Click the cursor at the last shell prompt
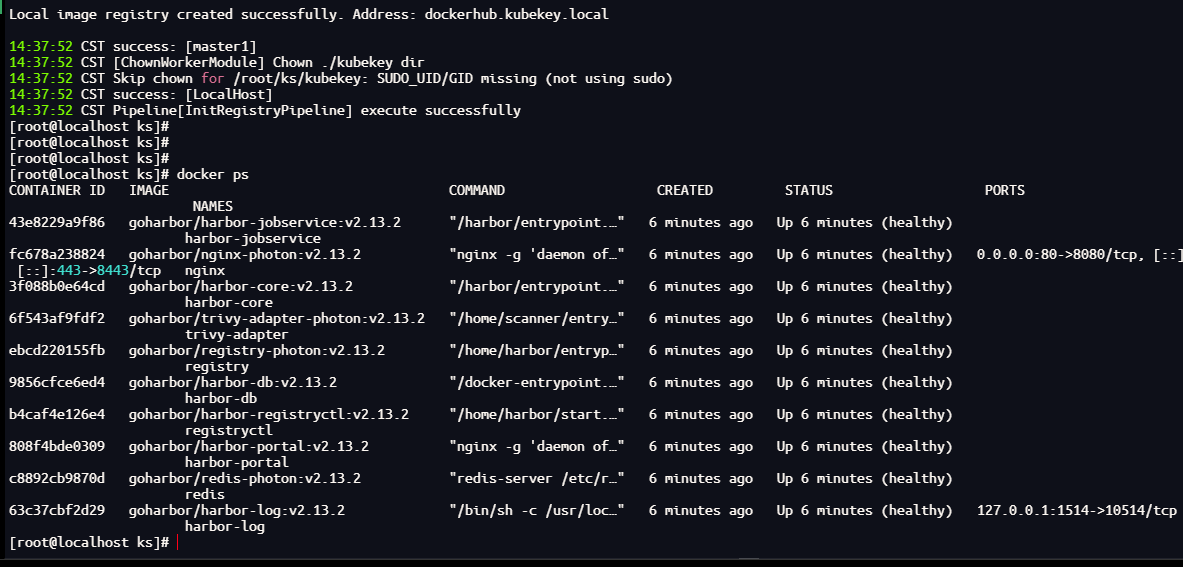Image resolution: width=1183 pixels, height=567 pixels. click(x=178, y=542)
